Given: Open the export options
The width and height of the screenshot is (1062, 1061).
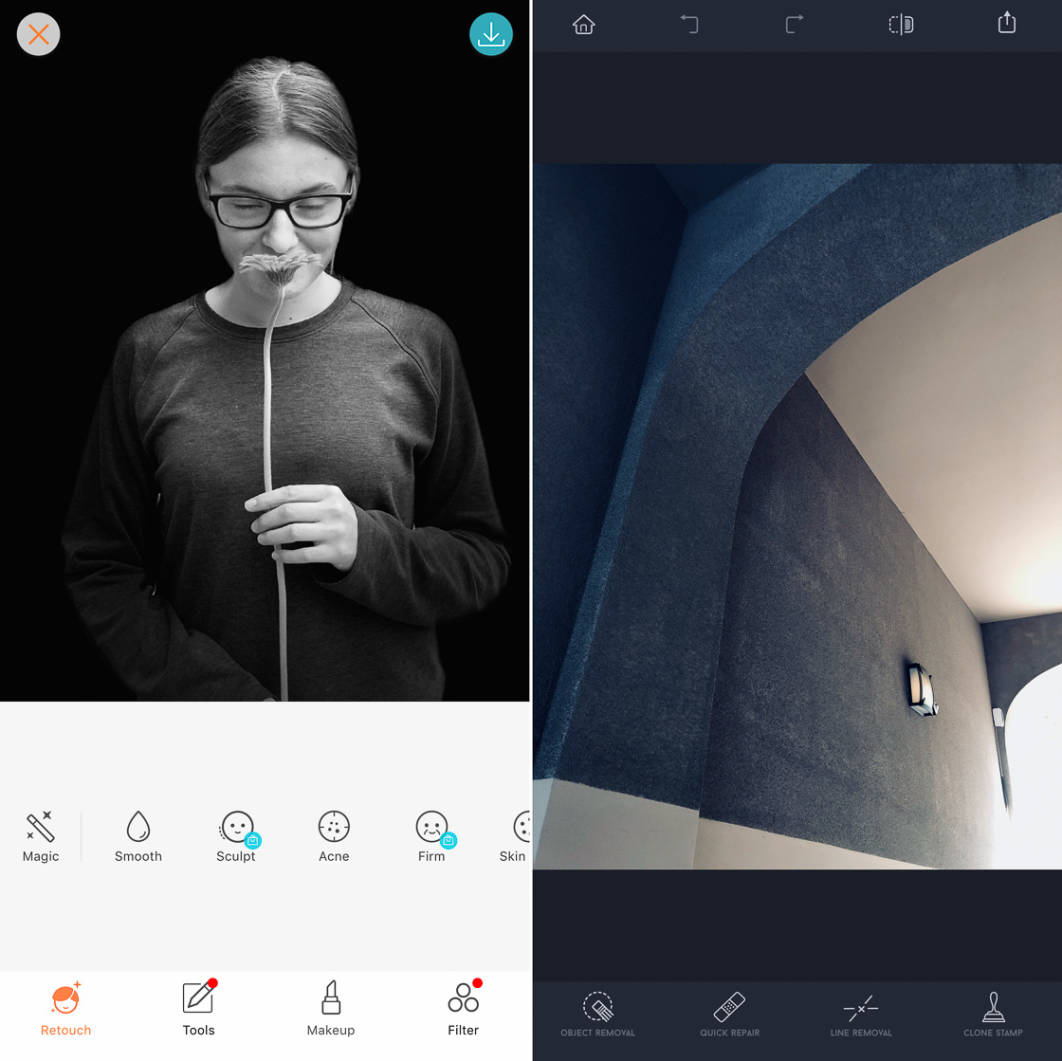Looking at the screenshot, I should click(1006, 22).
